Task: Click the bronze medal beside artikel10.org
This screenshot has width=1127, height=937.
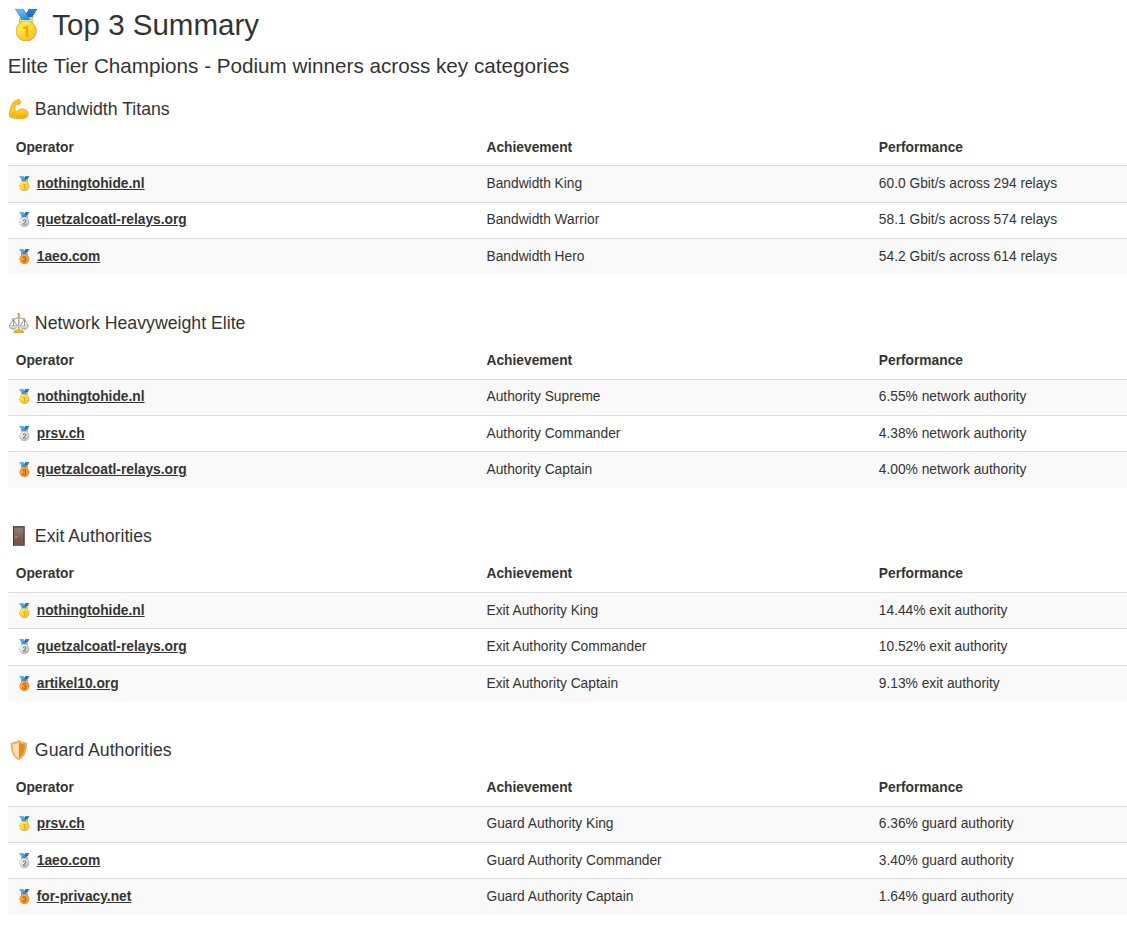Action: [24, 684]
